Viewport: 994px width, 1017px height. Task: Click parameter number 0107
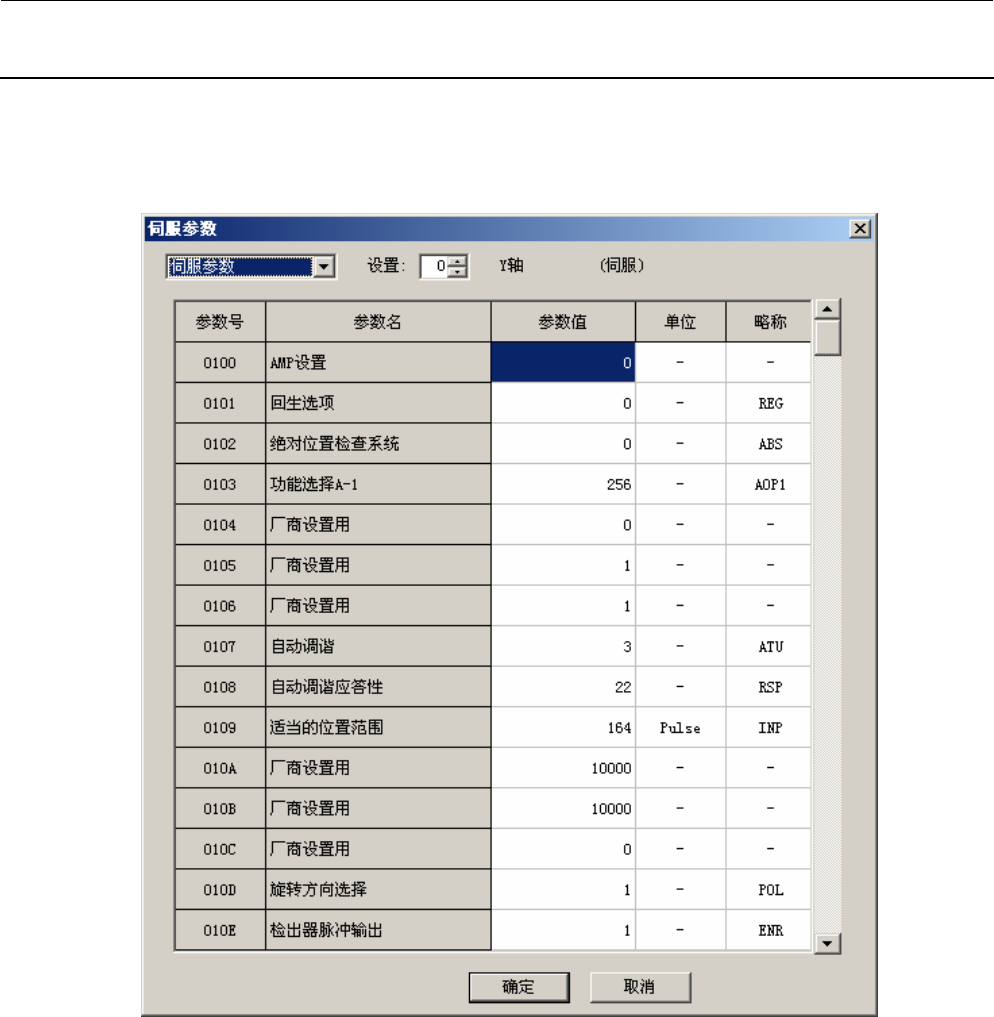point(220,647)
